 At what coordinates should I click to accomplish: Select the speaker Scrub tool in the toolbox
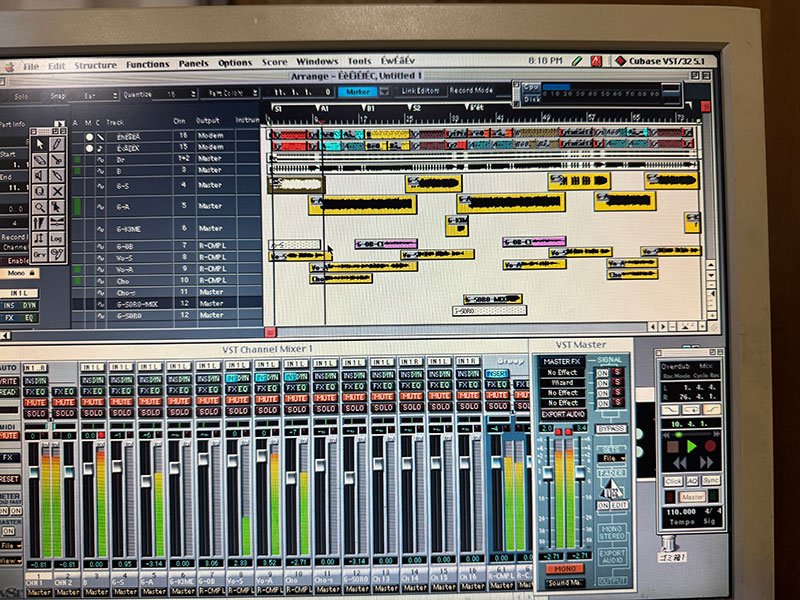point(40,177)
